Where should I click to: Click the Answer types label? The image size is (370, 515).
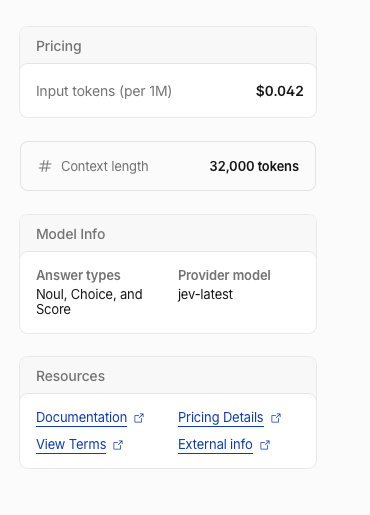tap(78, 275)
